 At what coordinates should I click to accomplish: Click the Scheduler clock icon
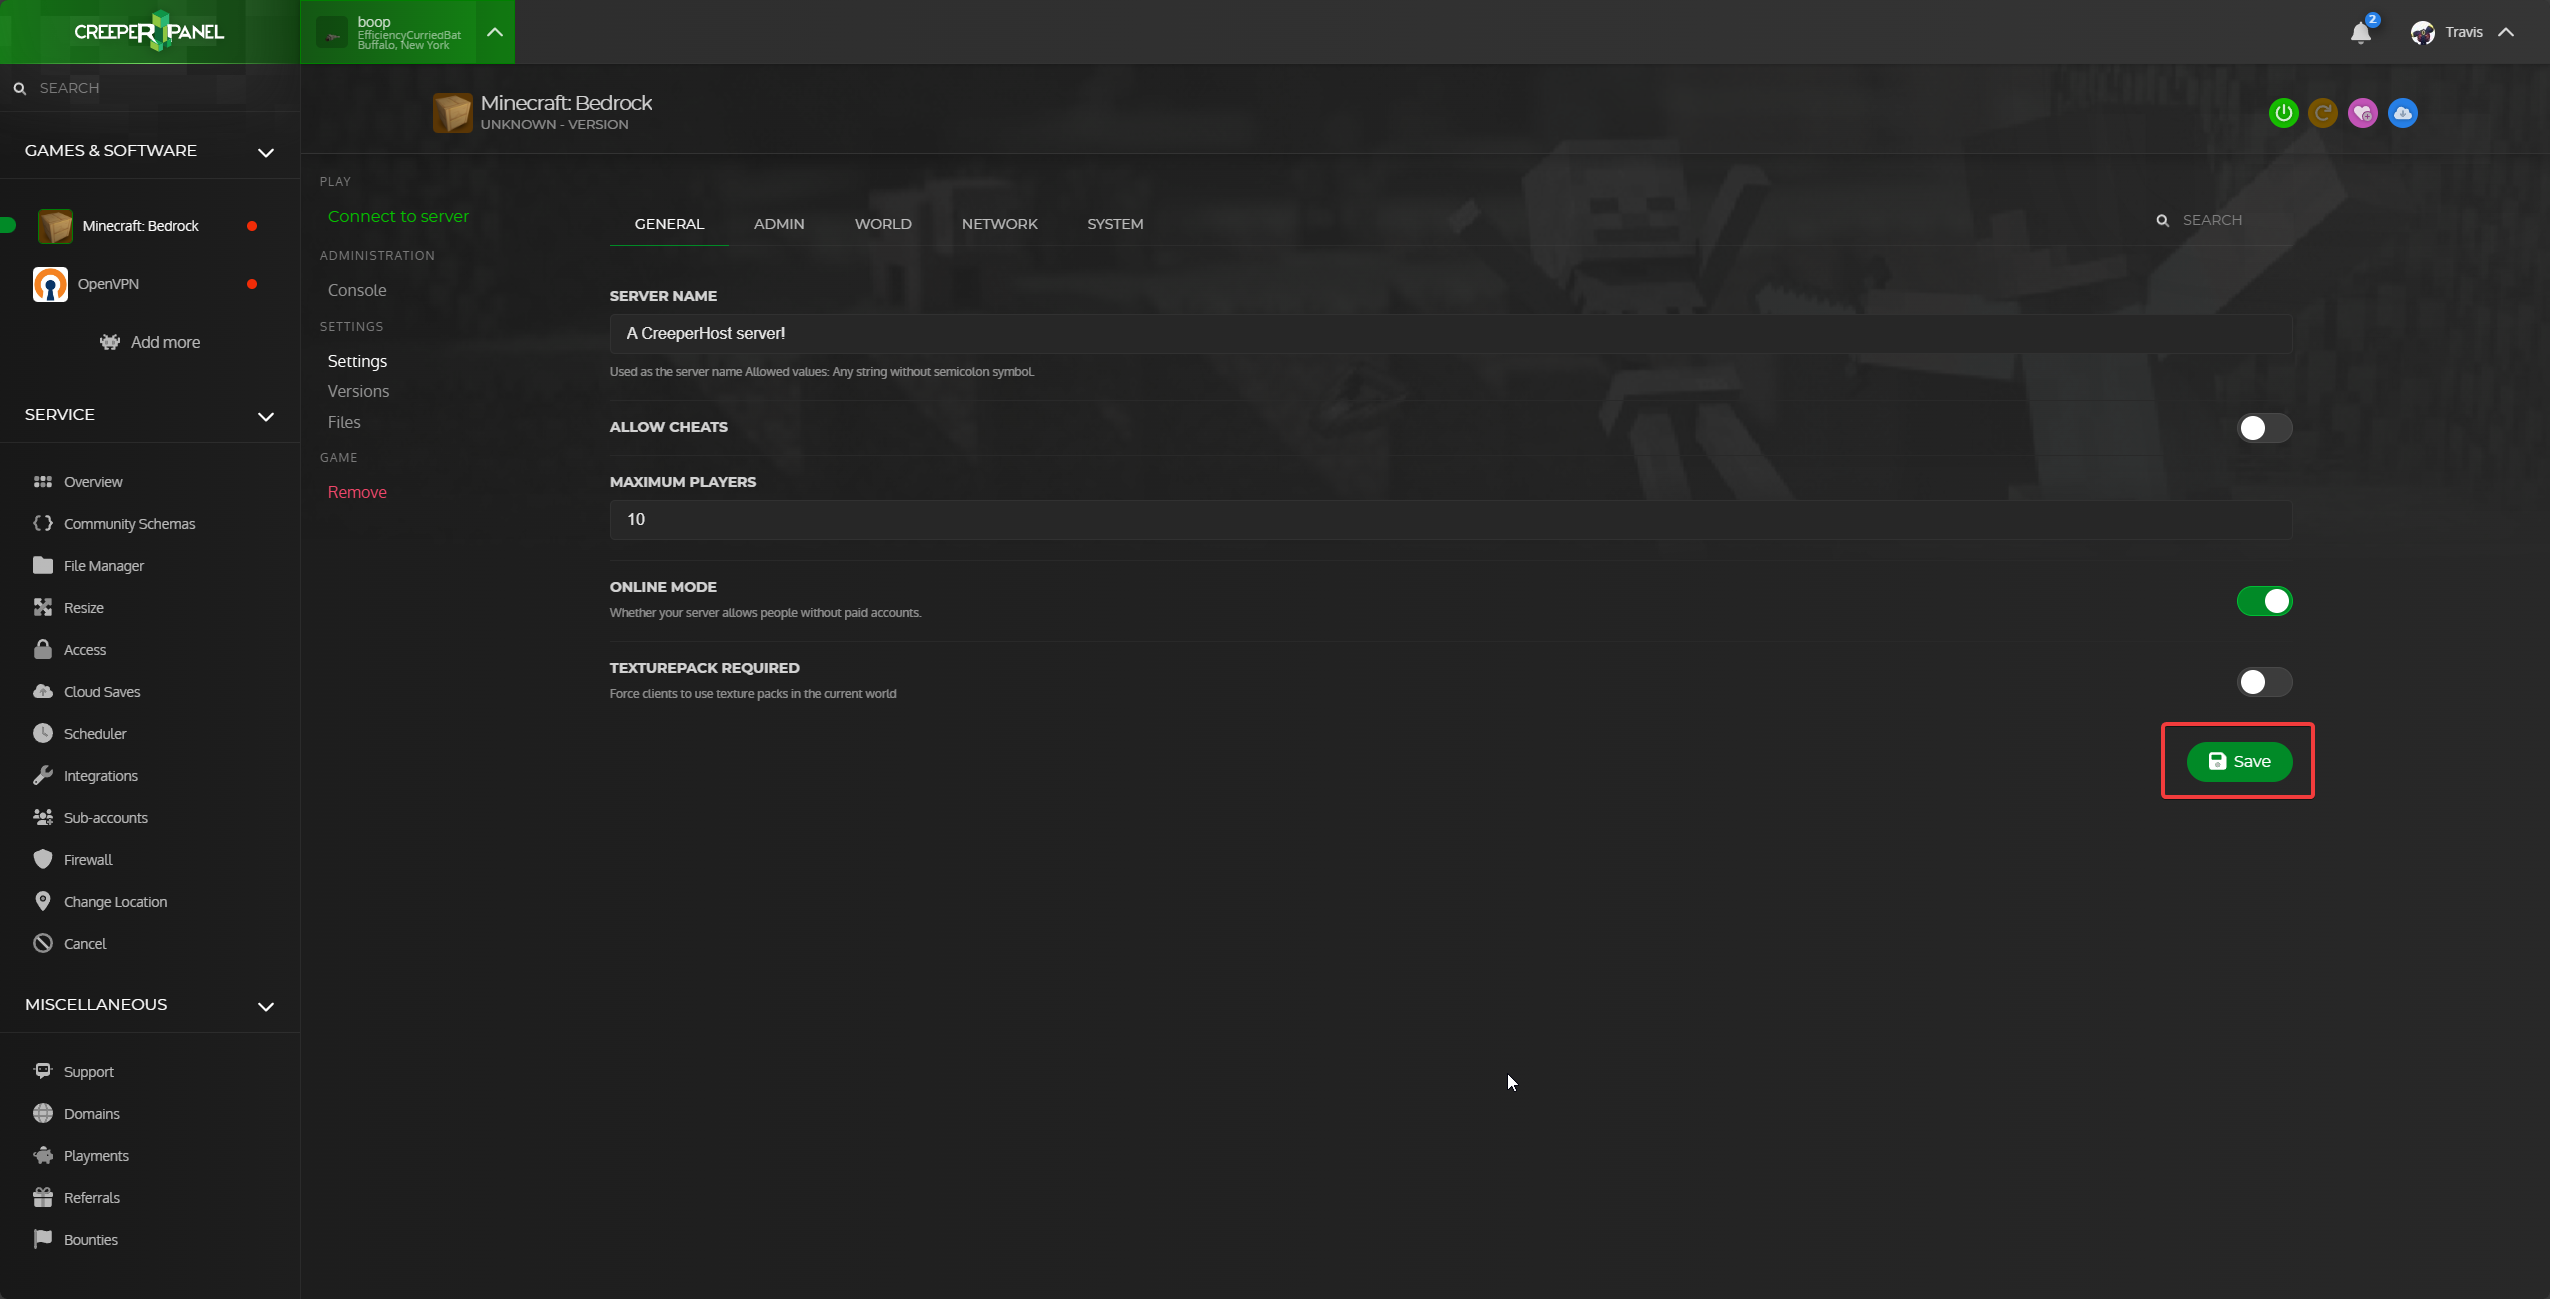pos(43,734)
